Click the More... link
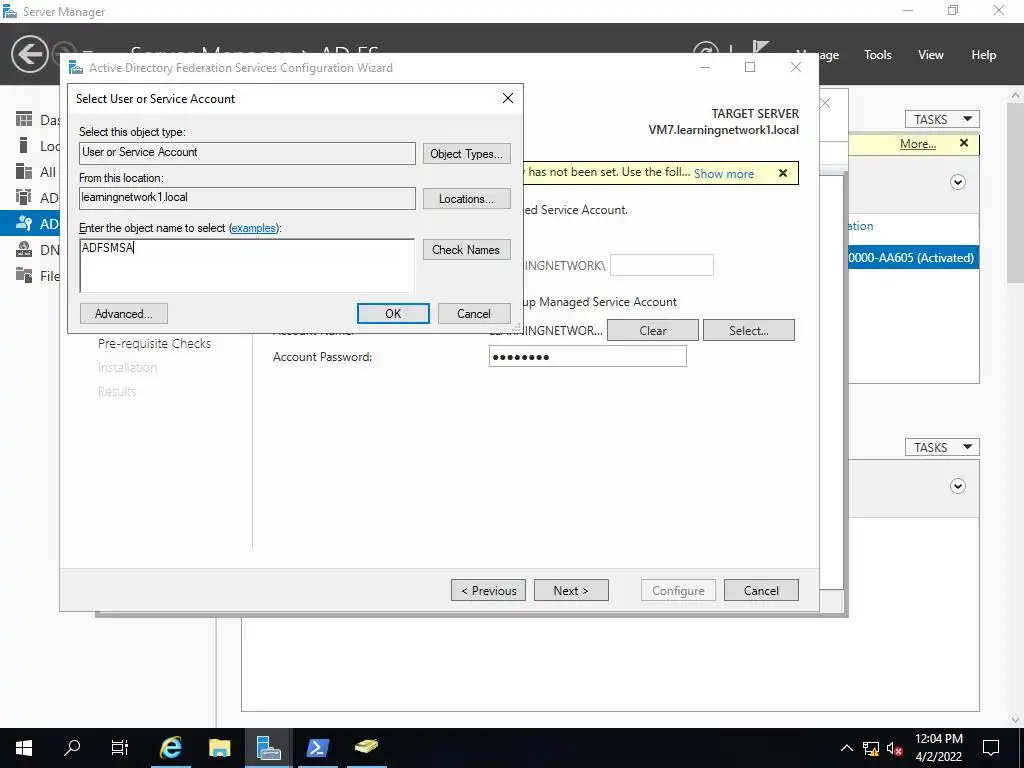1024x768 pixels. tap(918, 144)
